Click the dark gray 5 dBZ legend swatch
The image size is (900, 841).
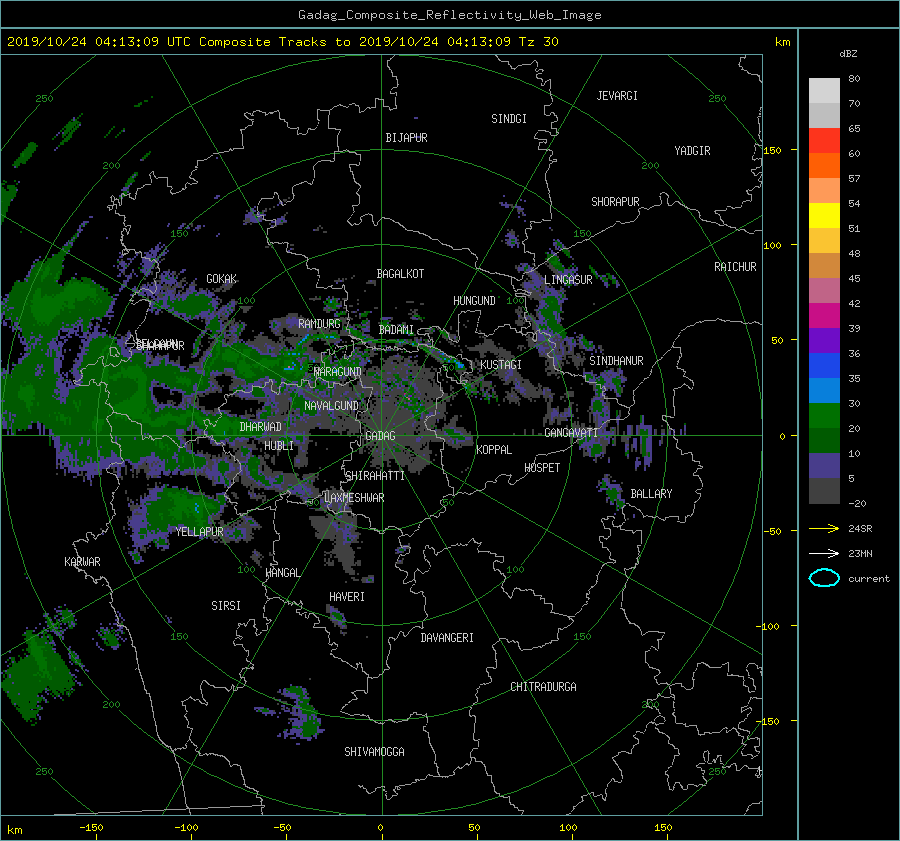(x=824, y=490)
